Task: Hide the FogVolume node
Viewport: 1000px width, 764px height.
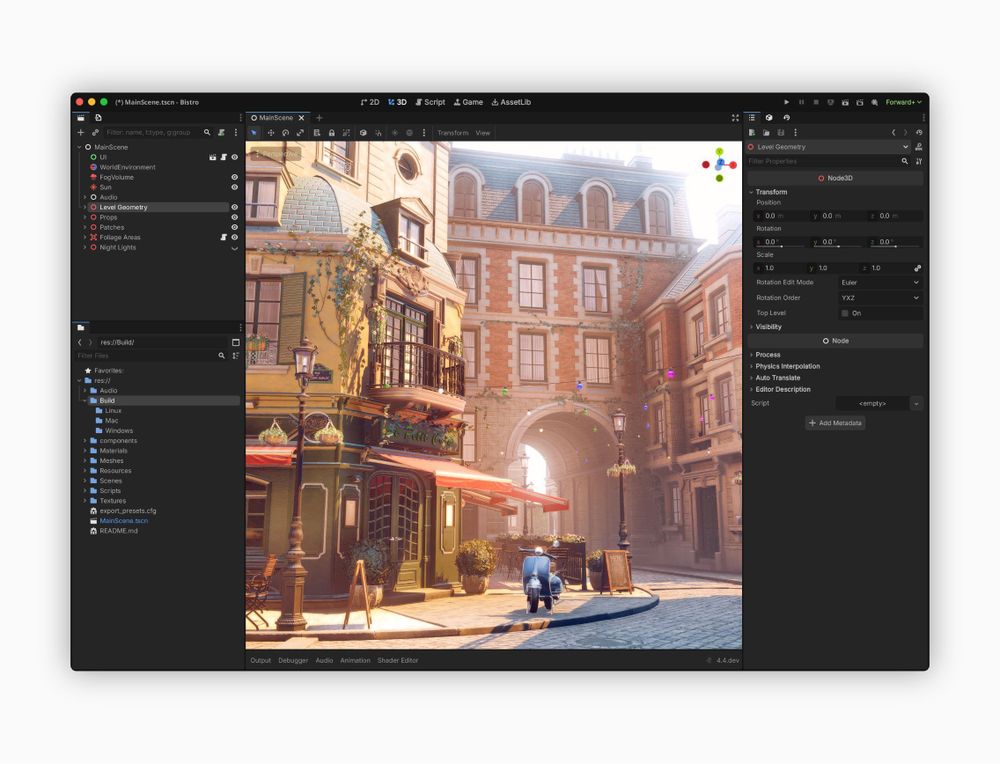Action: pos(235,177)
